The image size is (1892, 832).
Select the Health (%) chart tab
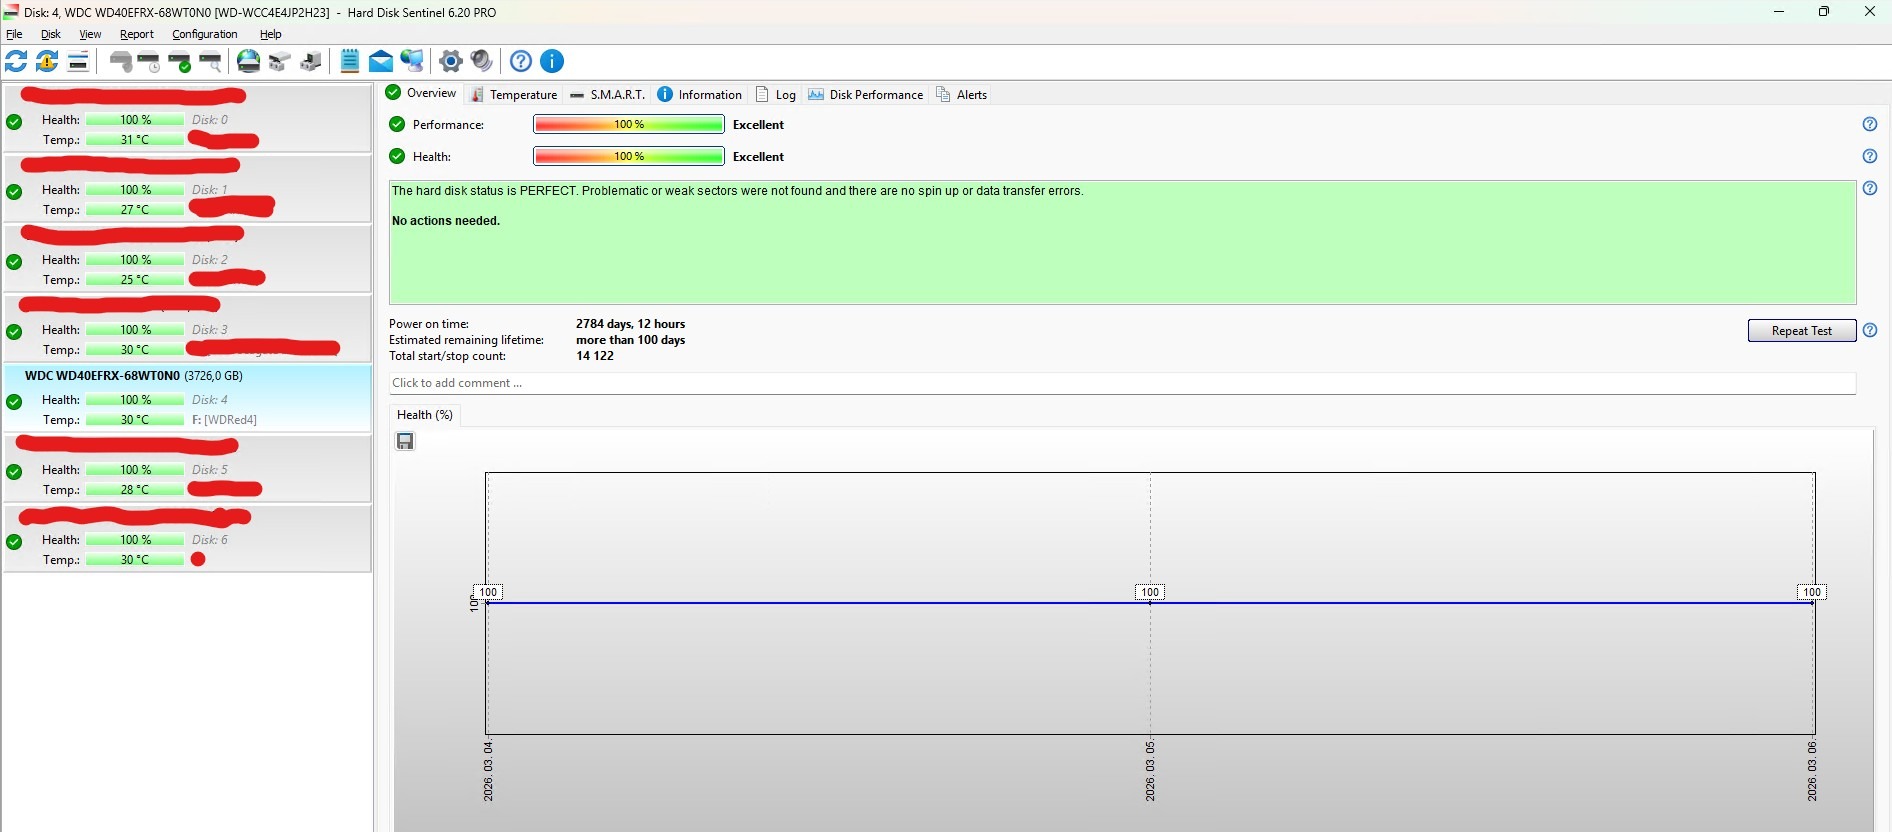coord(425,415)
